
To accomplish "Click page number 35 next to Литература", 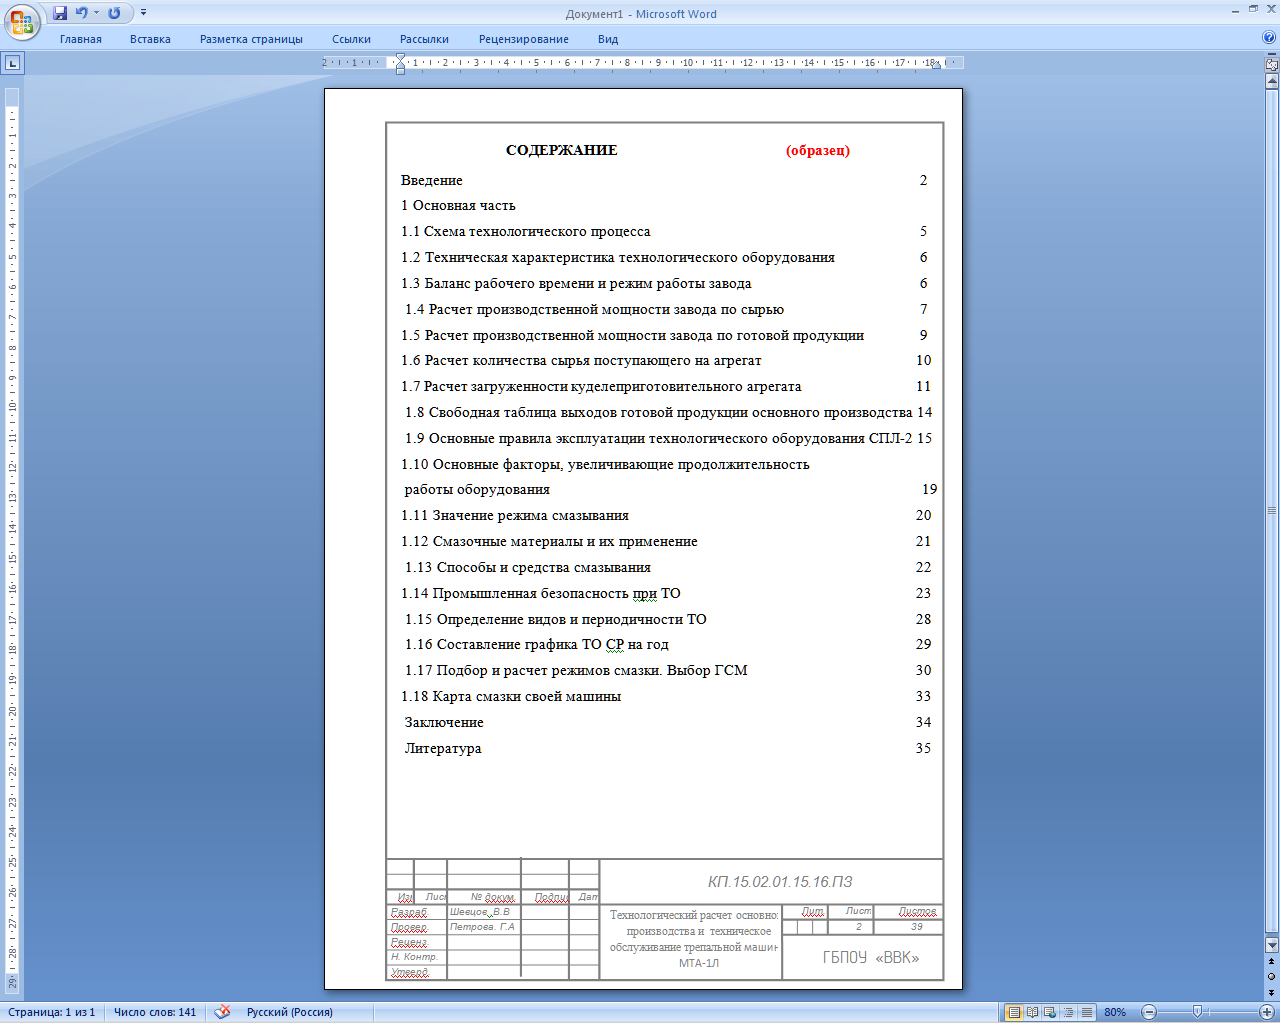I will click(923, 748).
